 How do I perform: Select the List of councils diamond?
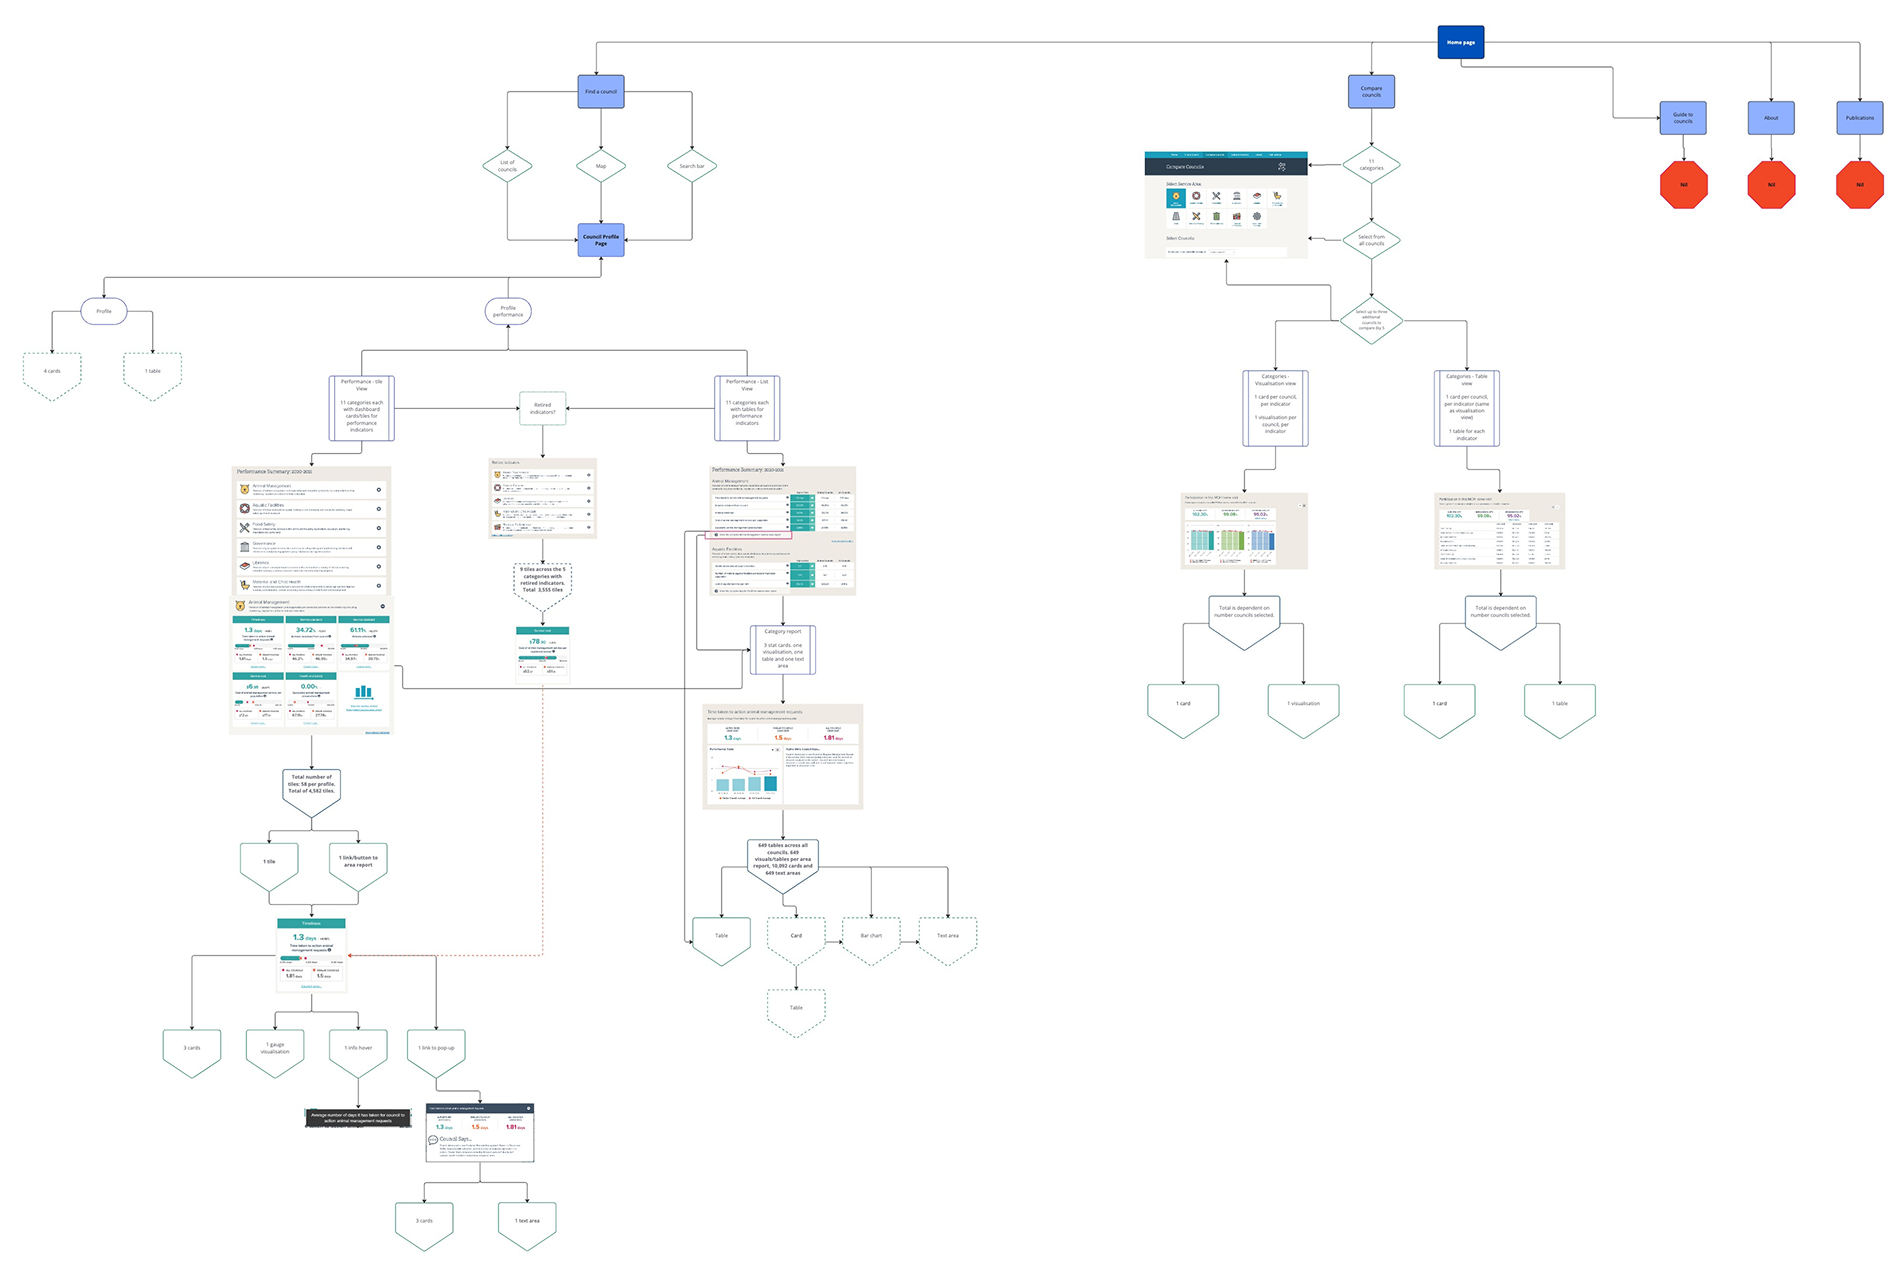[x=507, y=166]
